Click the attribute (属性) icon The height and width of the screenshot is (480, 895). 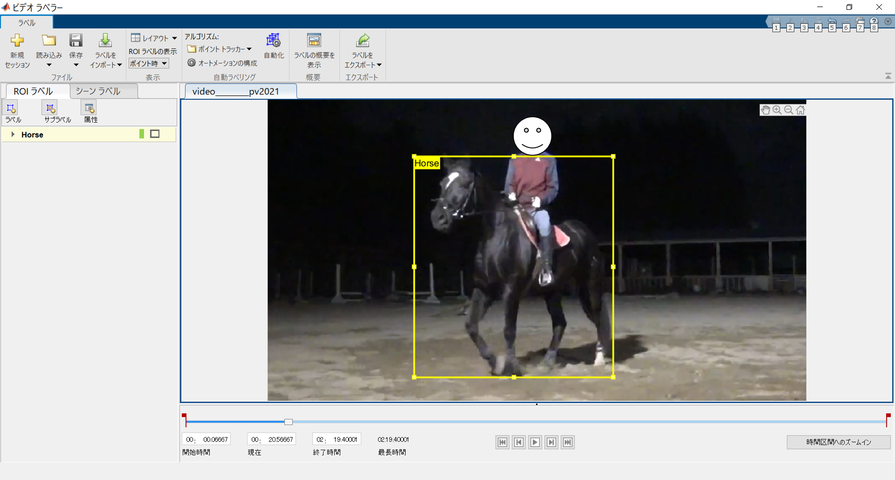tap(90, 108)
